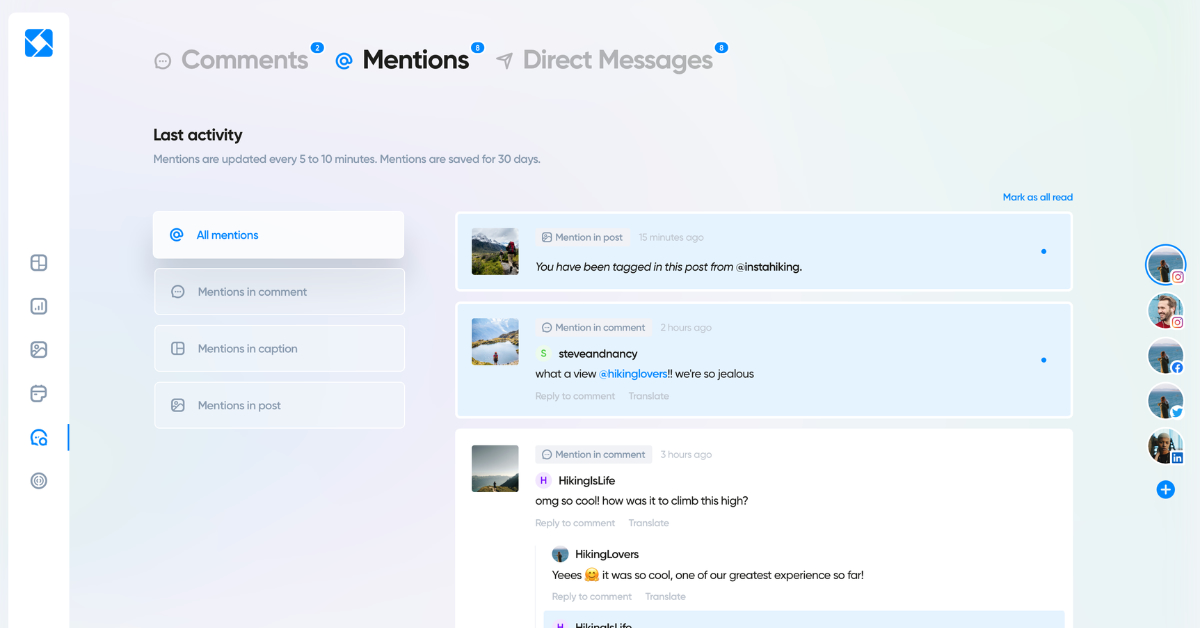Open the instahiking tagged post thumbnail
This screenshot has width=1200, height=628.
[x=495, y=251]
